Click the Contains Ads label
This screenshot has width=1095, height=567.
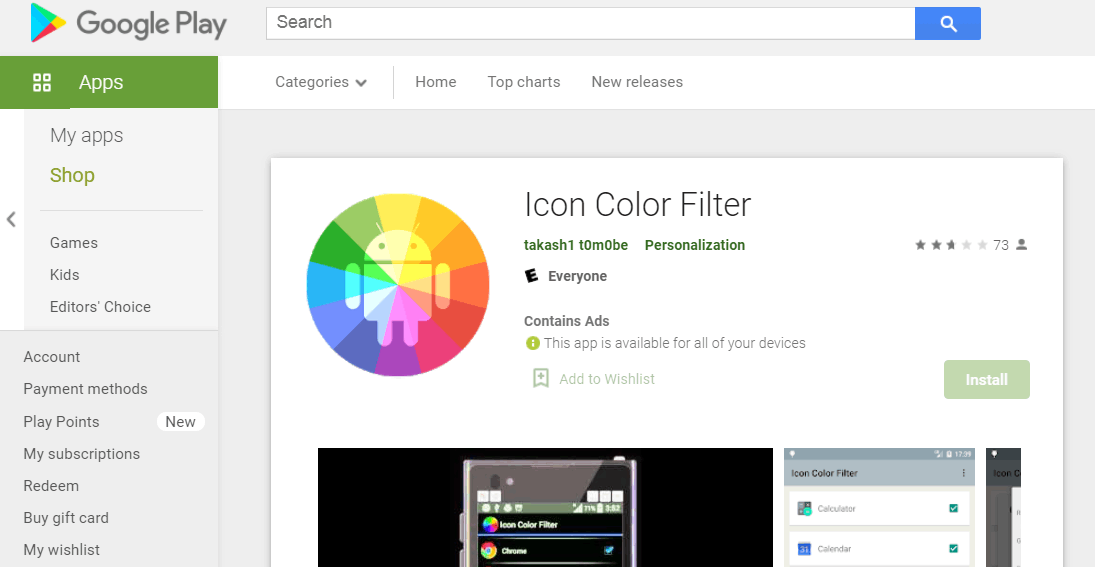click(x=566, y=321)
